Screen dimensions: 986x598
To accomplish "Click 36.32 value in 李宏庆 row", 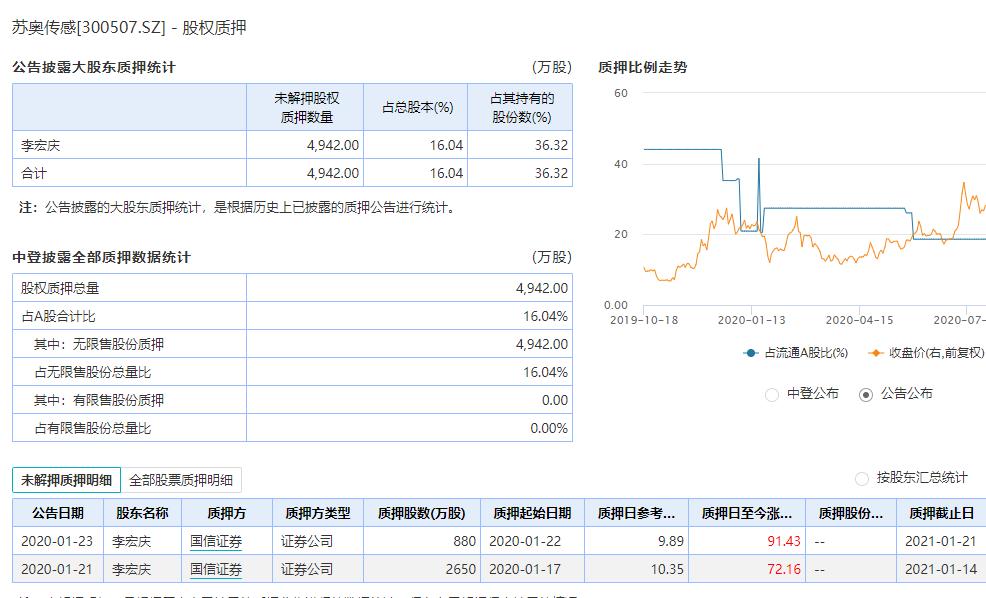I will [x=551, y=145].
